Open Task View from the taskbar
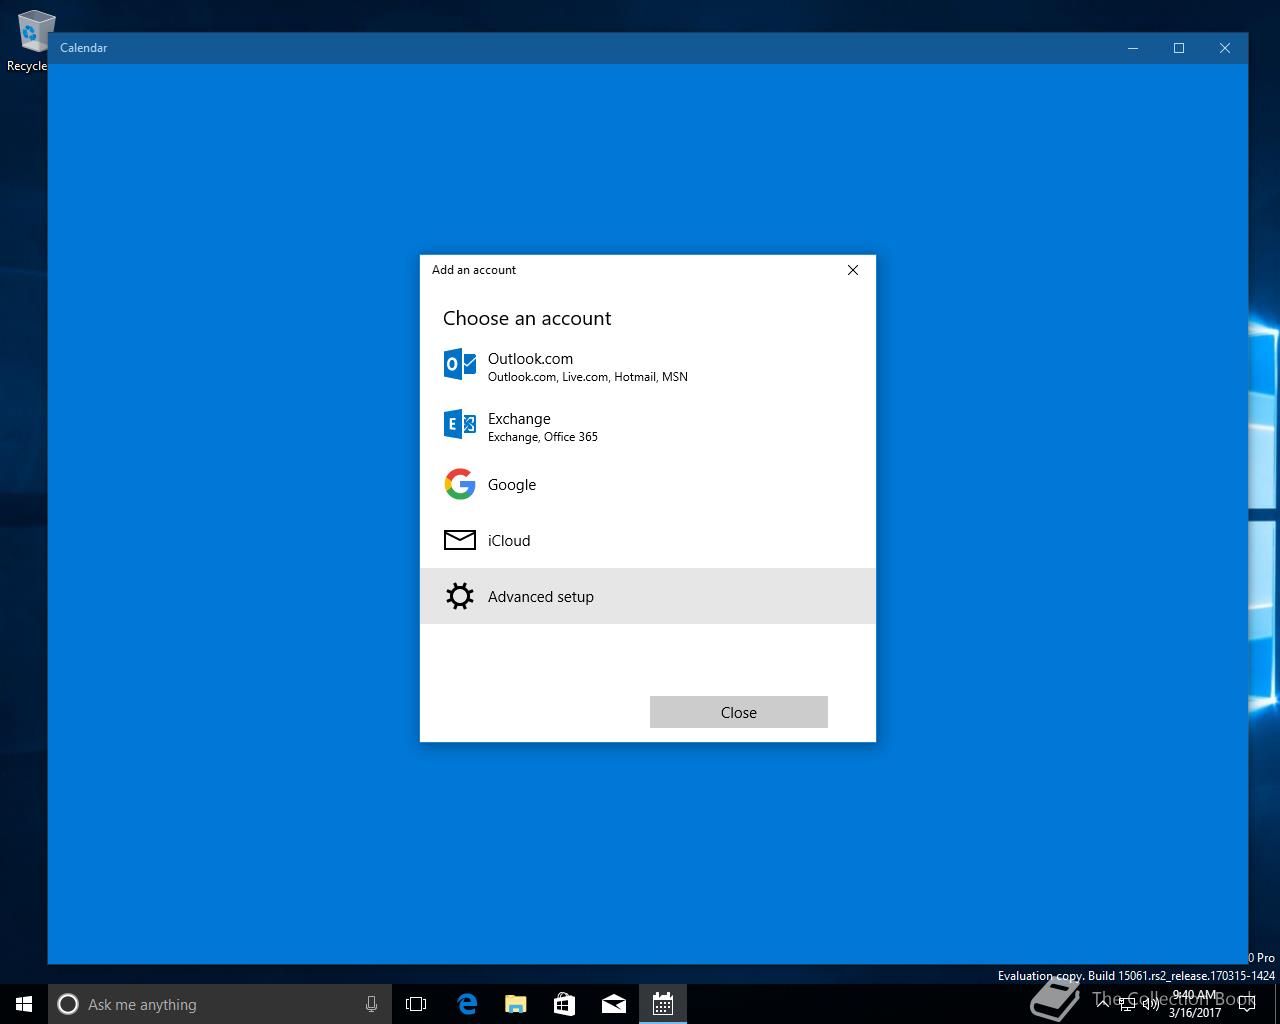The image size is (1280, 1024). (416, 1004)
